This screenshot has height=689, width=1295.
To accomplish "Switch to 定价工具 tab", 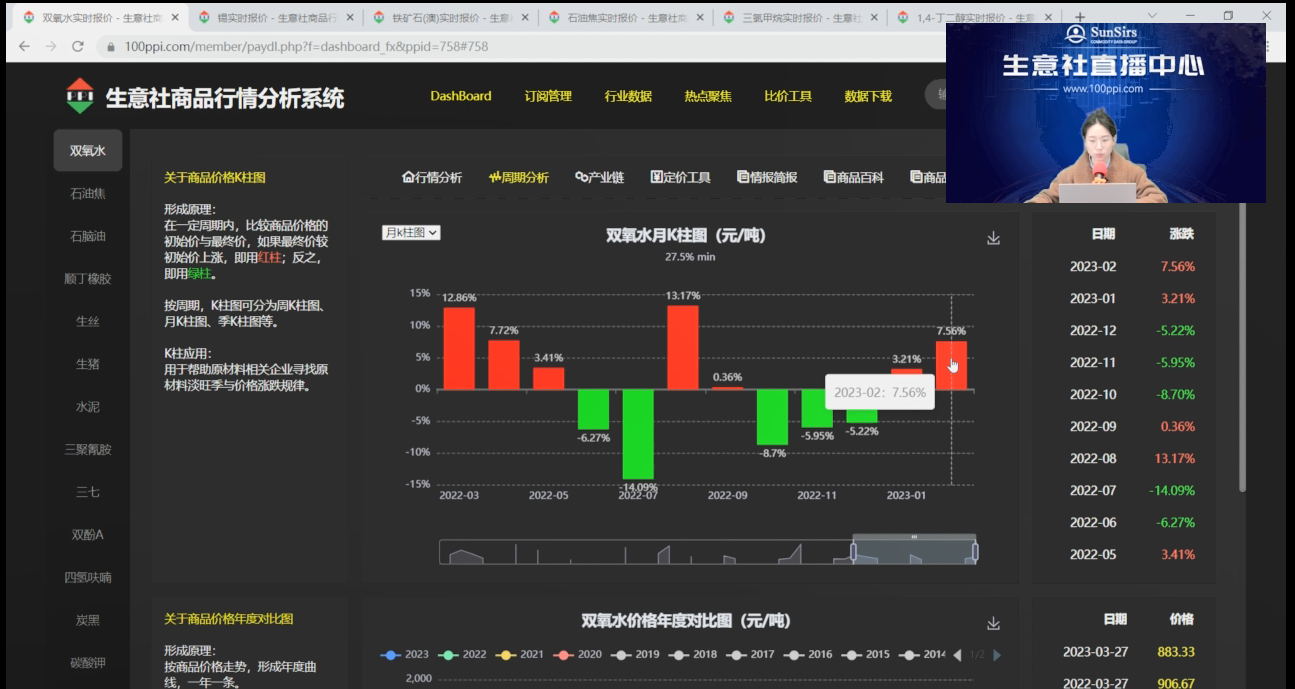I will 680,177.
